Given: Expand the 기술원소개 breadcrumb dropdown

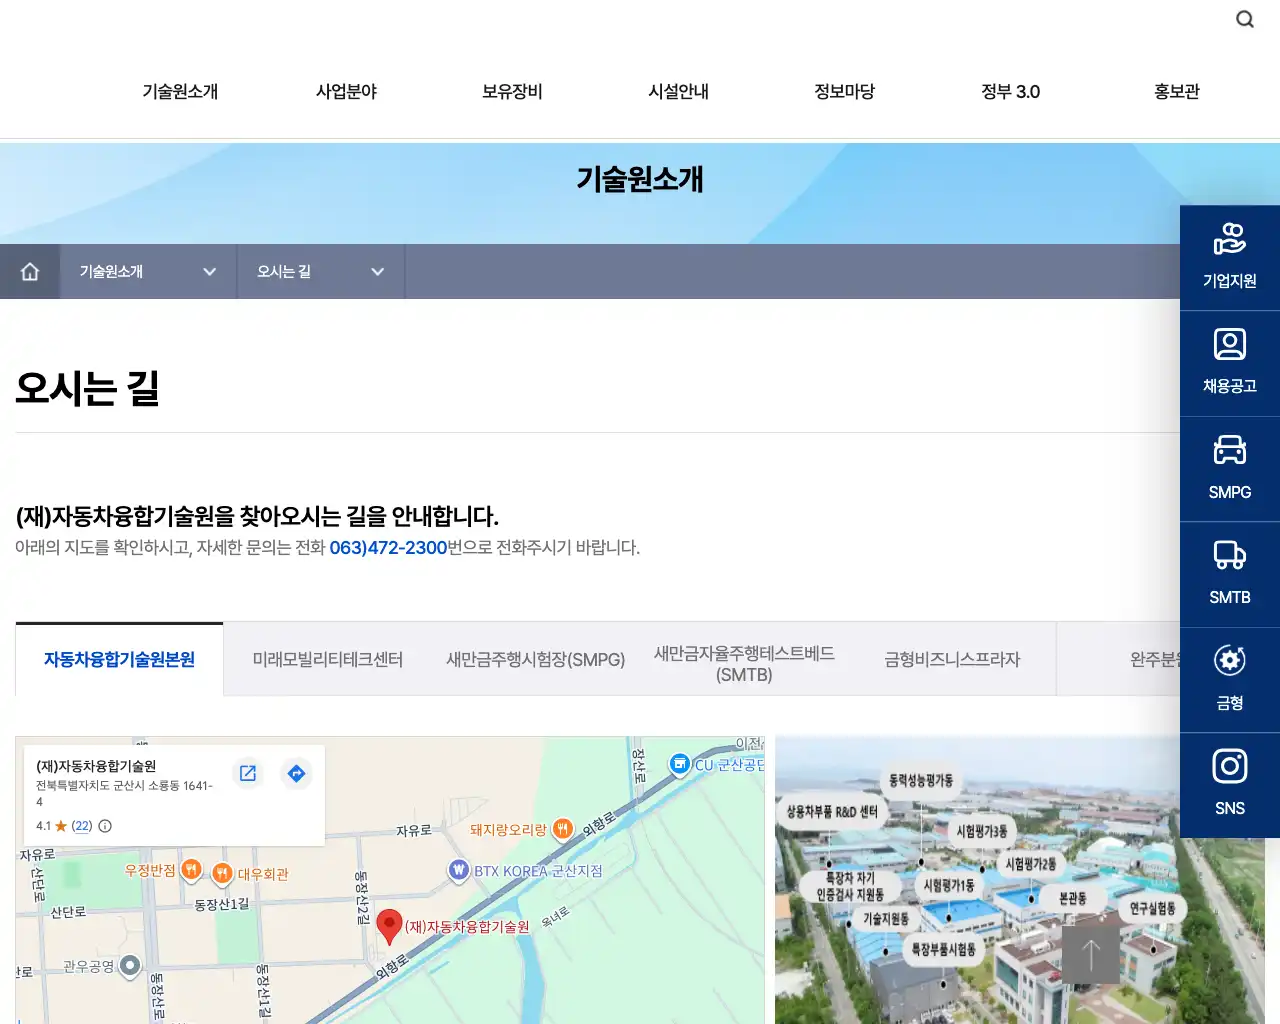Looking at the screenshot, I should tap(210, 271).
